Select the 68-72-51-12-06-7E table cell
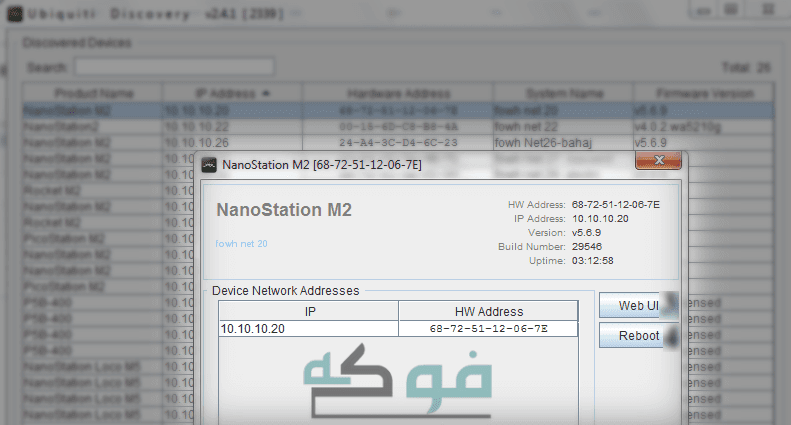Image resolution: width=791 pixels, height=425 pixels. click(x=488, y=329)
